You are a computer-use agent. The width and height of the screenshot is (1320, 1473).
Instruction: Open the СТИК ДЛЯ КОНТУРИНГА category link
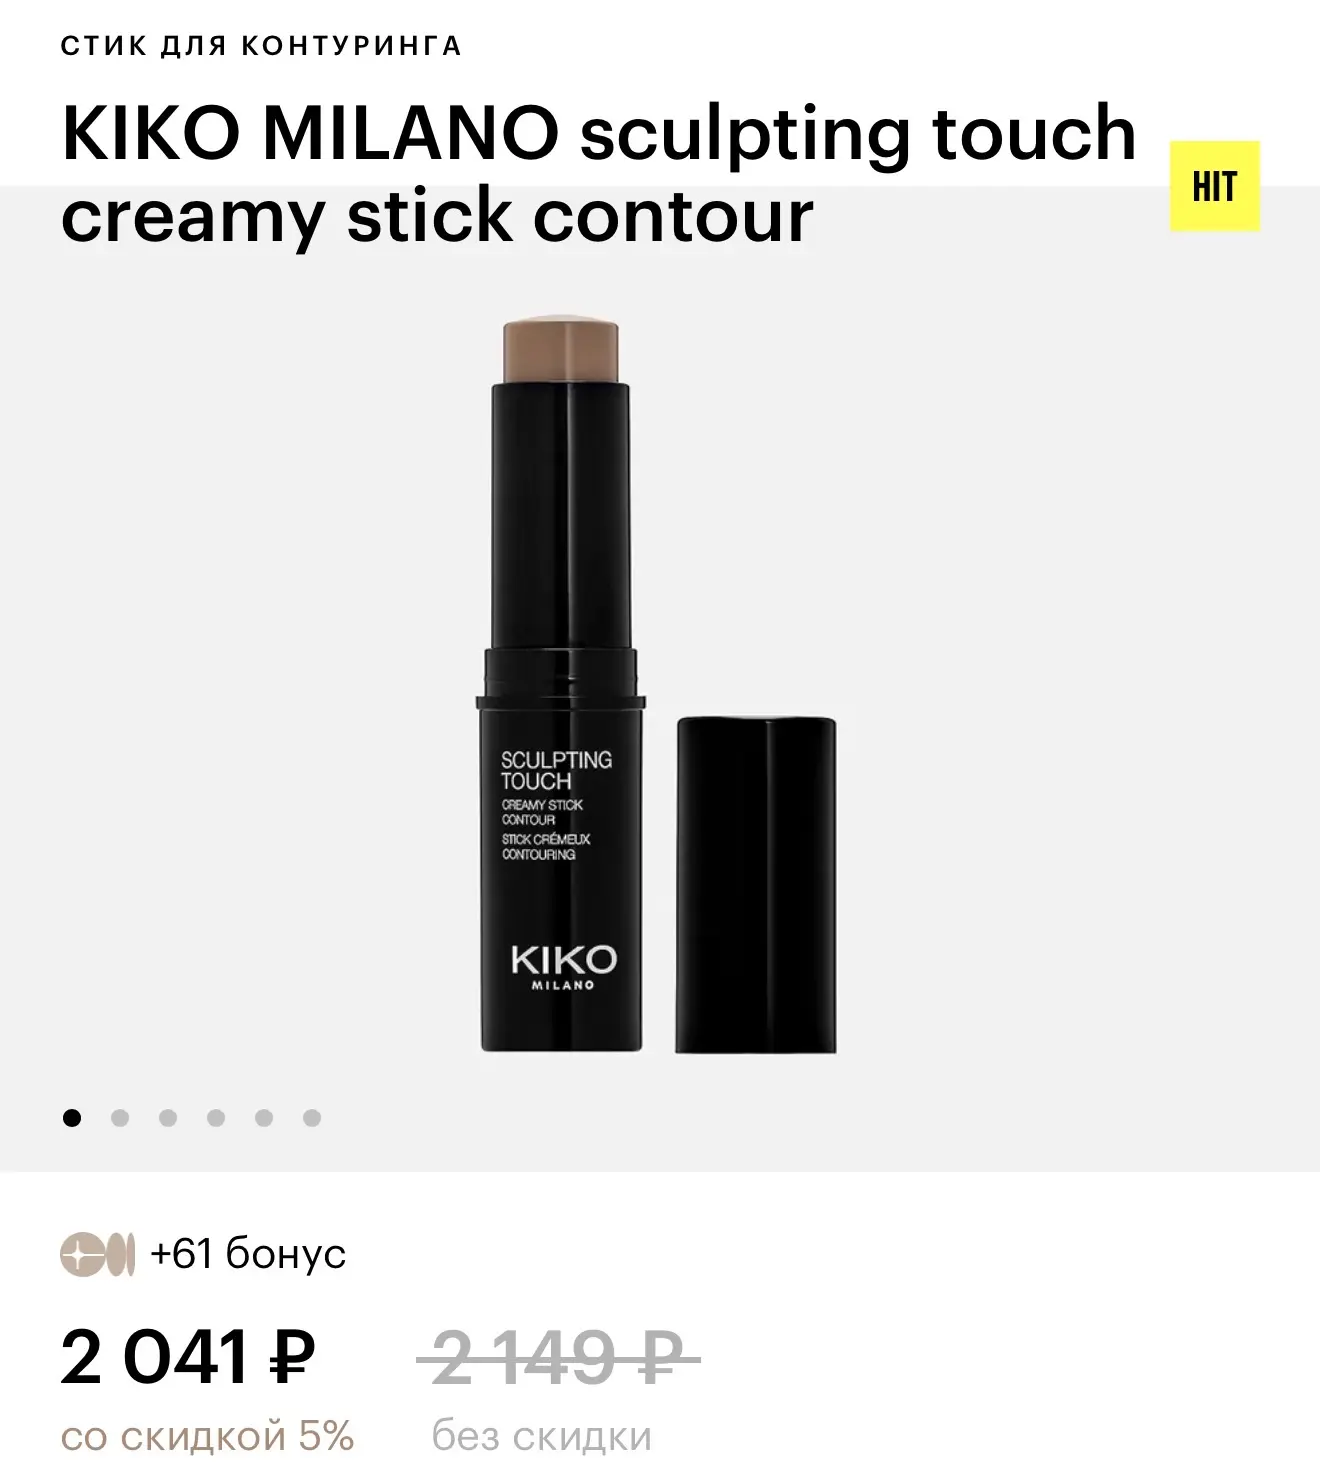pyautogui.click(x=261, y=46)
